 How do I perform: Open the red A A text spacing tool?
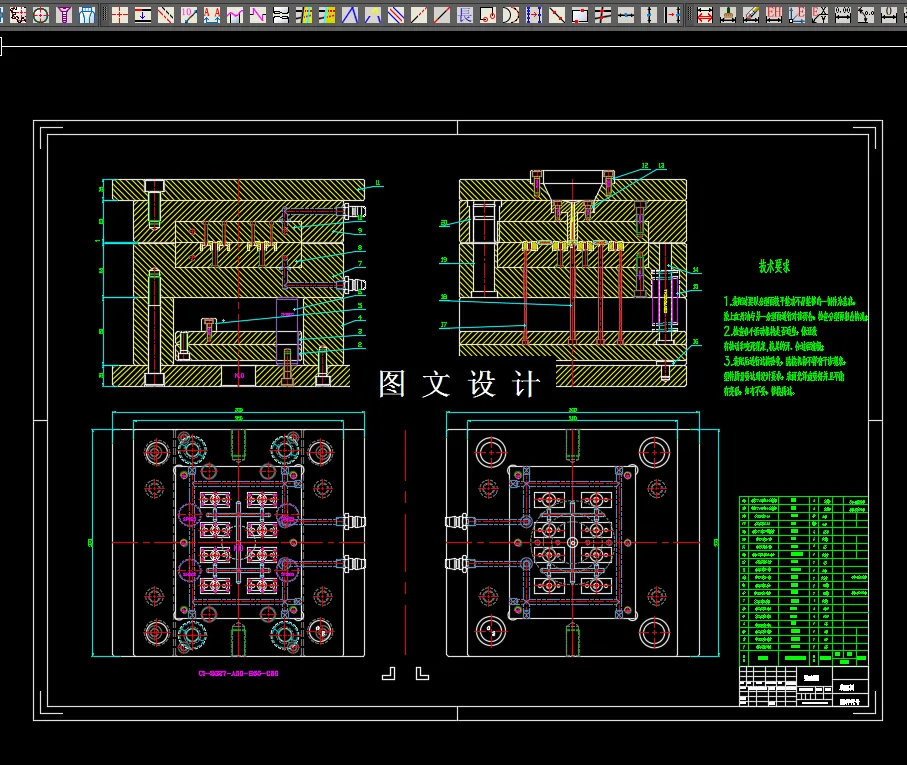pos(212,14)
